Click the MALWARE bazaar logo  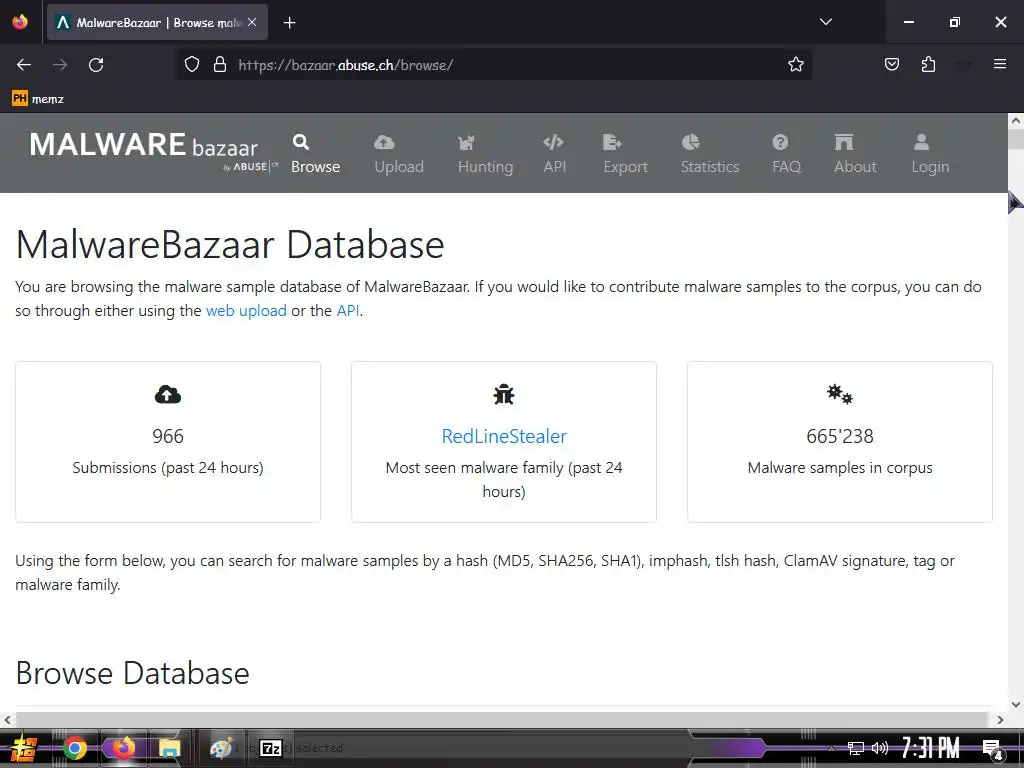(153, 151)
